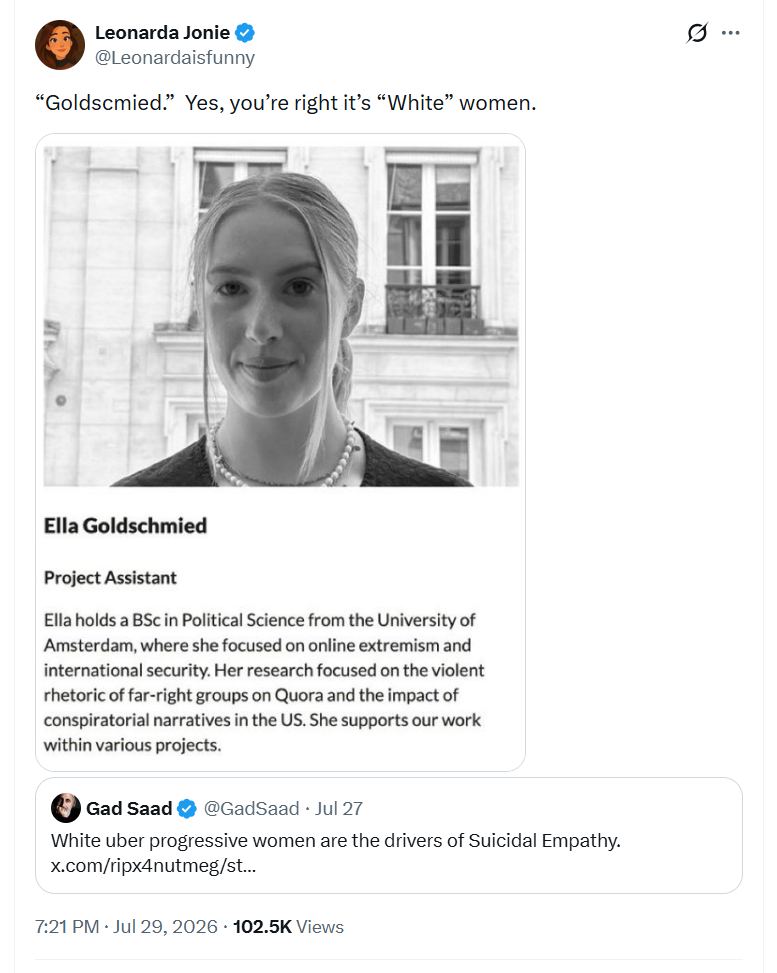Click Gad Saad's small avatar in quote

(x=66, y=808)
